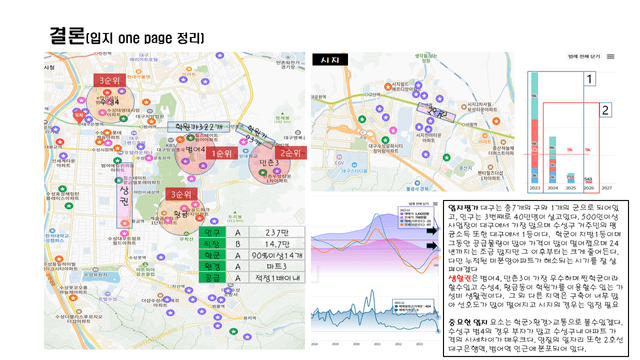Select the 만촌3 circle on the map
The height and width of the screenshot is (360, 640).
pos(269,163)
